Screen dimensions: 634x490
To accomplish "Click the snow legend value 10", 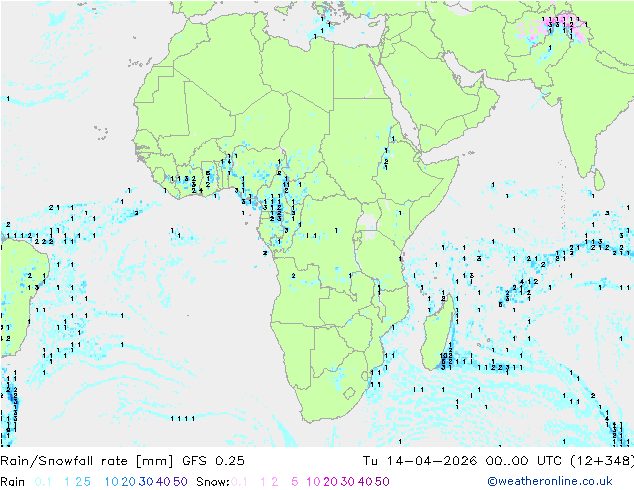I will point(313,482).
